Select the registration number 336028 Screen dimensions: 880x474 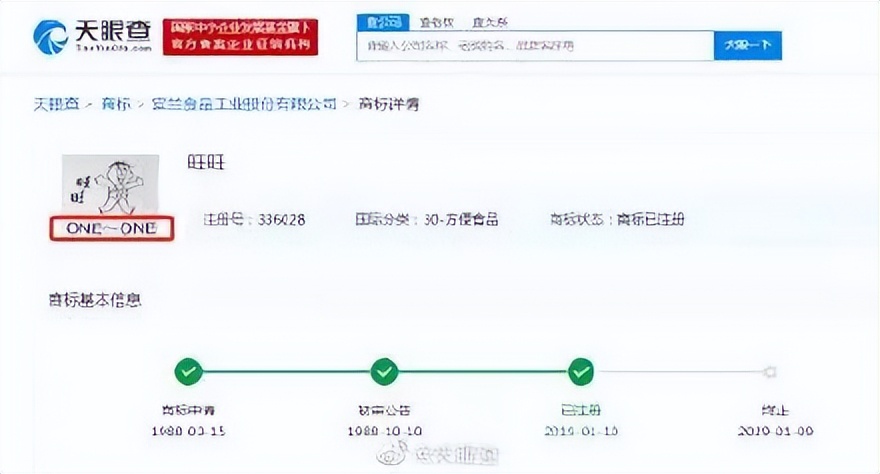pyautogui.click(x=282, y=219)
